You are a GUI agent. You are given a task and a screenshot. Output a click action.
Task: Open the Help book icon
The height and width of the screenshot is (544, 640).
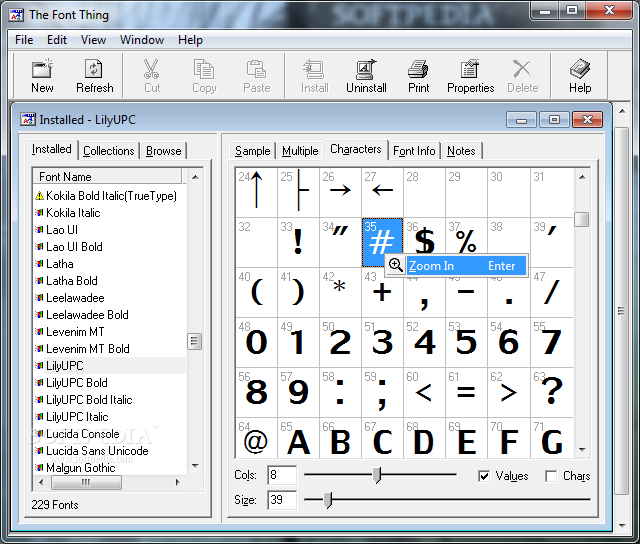click(x=580, y=69)
